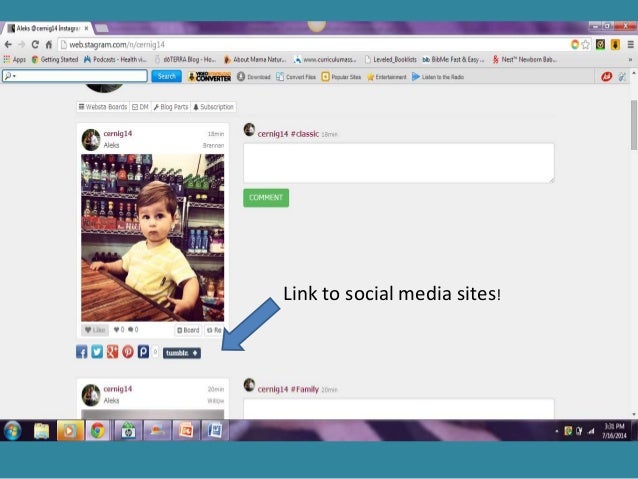Click the comment text box for #classic post

(x=399, y=163)
